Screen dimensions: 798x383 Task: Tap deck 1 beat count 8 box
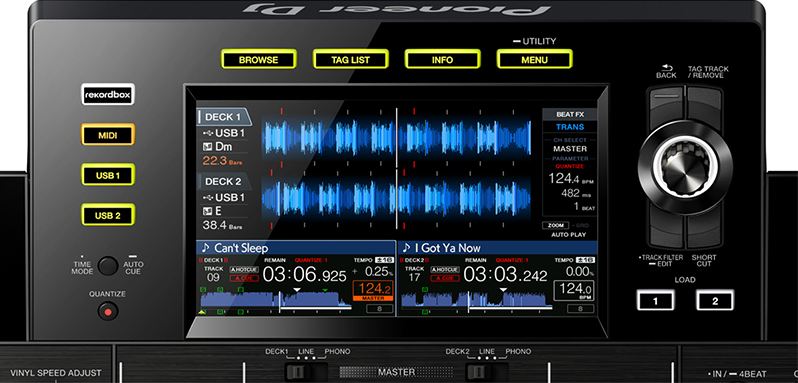coord(380,309)
